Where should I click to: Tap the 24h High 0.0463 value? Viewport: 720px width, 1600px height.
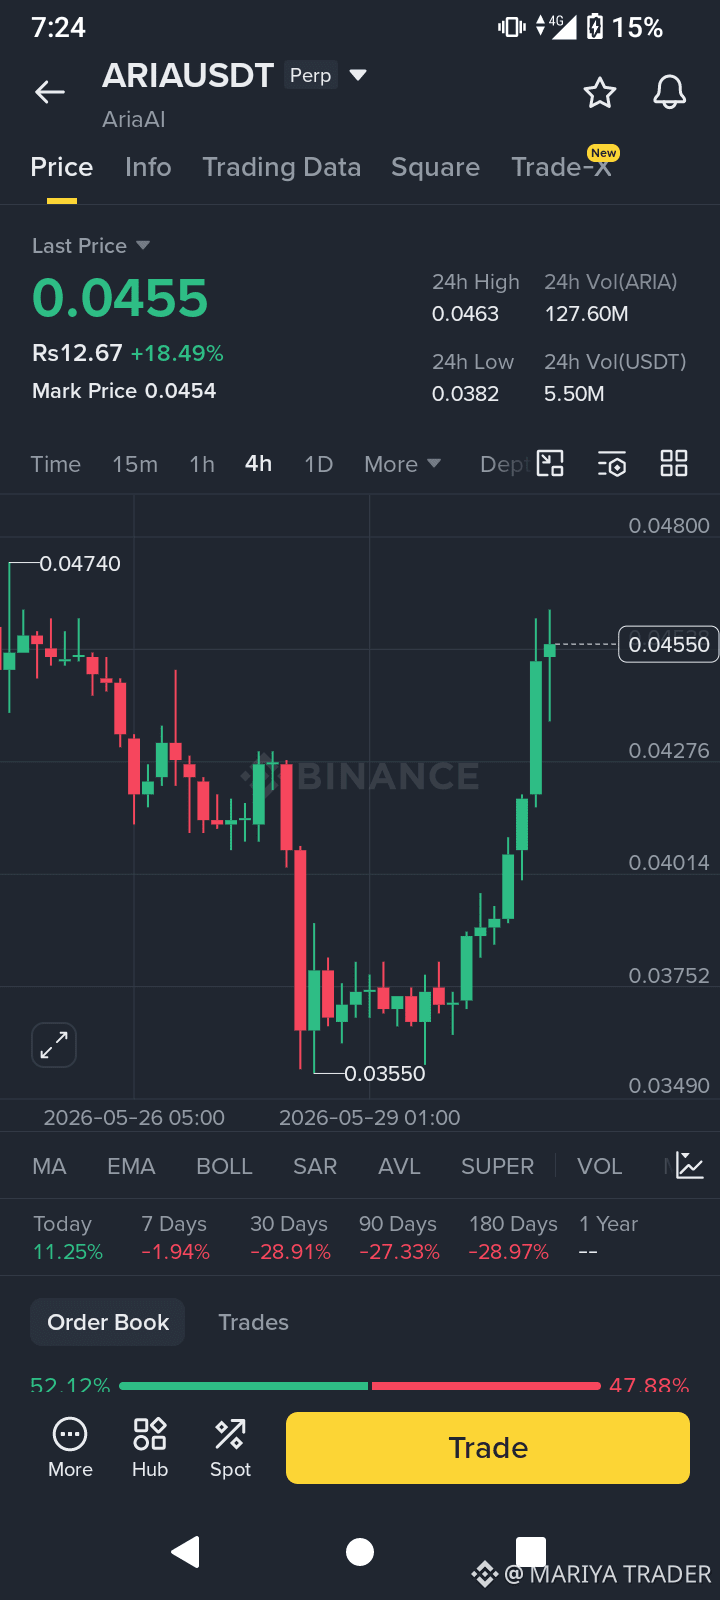[465, 314]
